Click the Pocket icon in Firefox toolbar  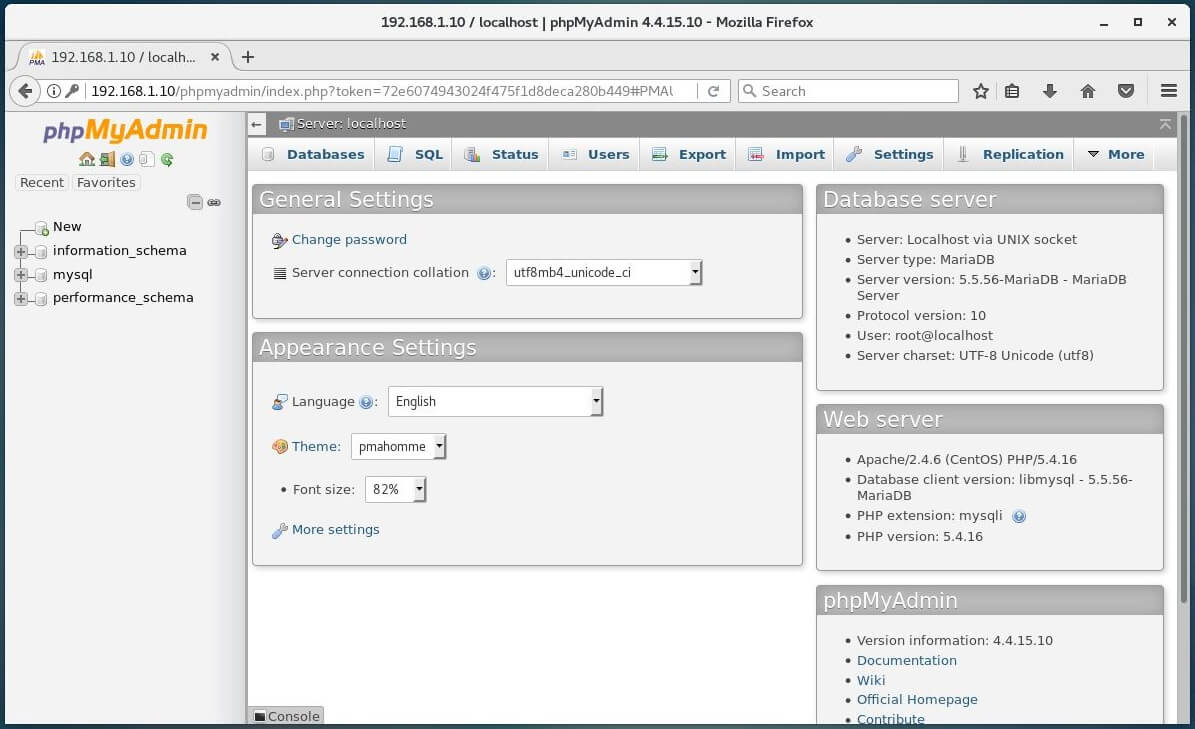point(1126,91)
